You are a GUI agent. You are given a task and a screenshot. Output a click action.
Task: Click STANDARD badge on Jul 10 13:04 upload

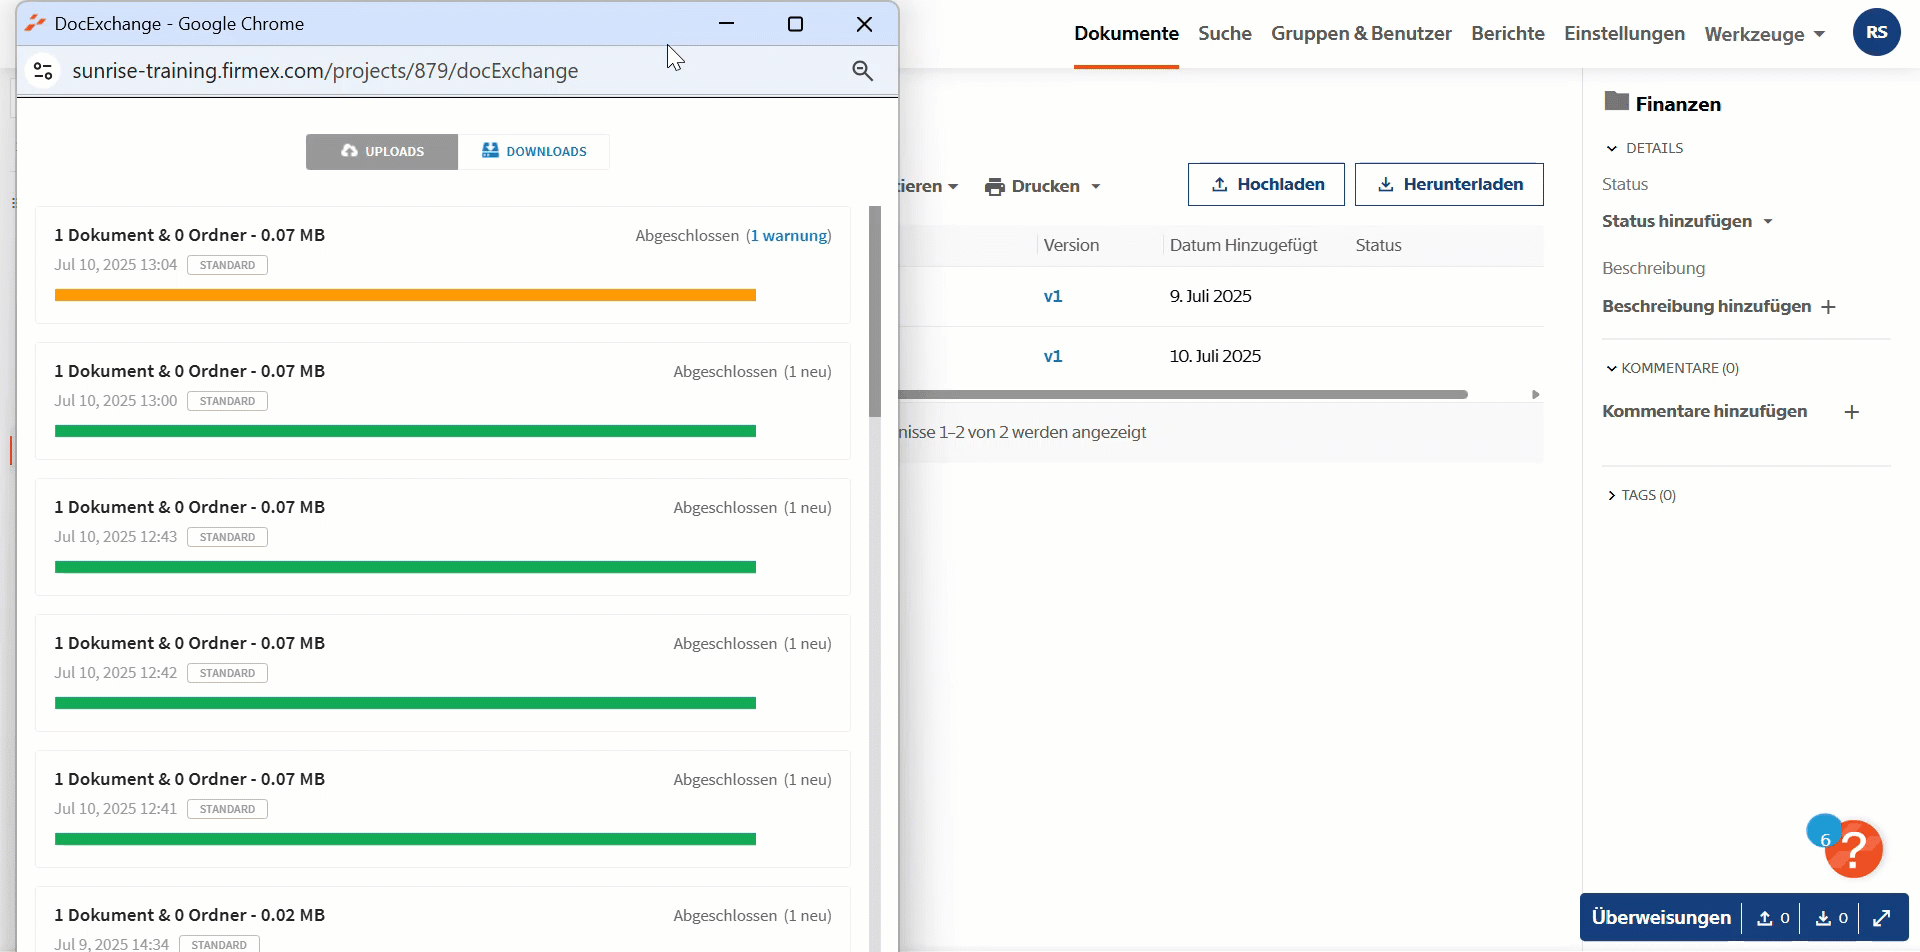227,265
